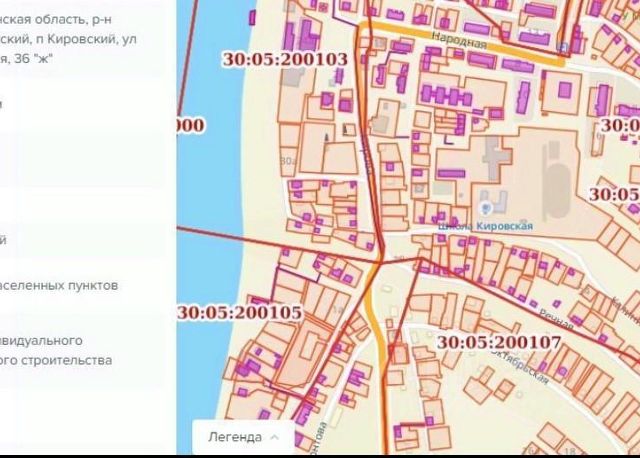Screen dimensions: 640x458
Task: Click cadastral block label 30:05:200103
Action: [x=285, y=60]
